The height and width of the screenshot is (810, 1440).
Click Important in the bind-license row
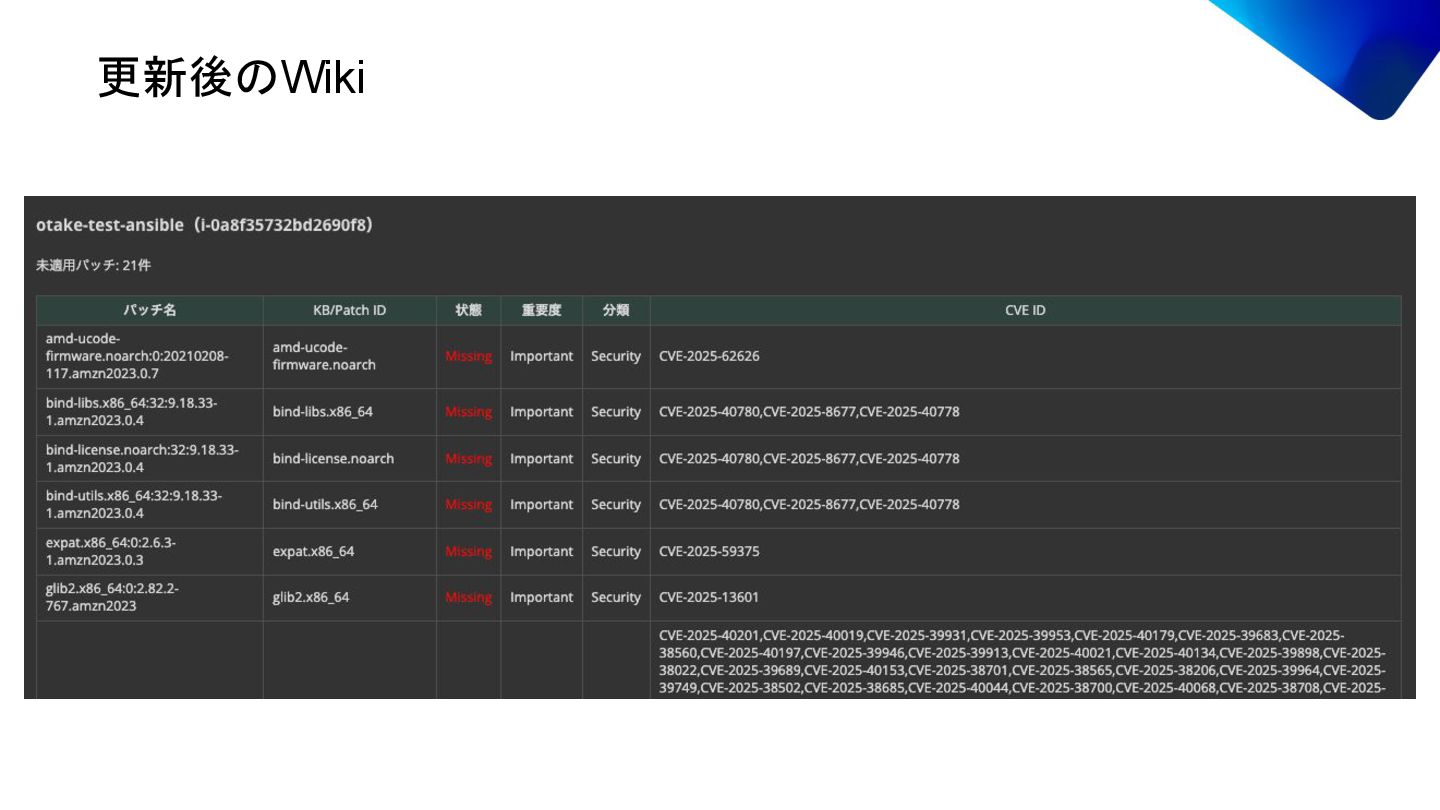pos(541,458)
